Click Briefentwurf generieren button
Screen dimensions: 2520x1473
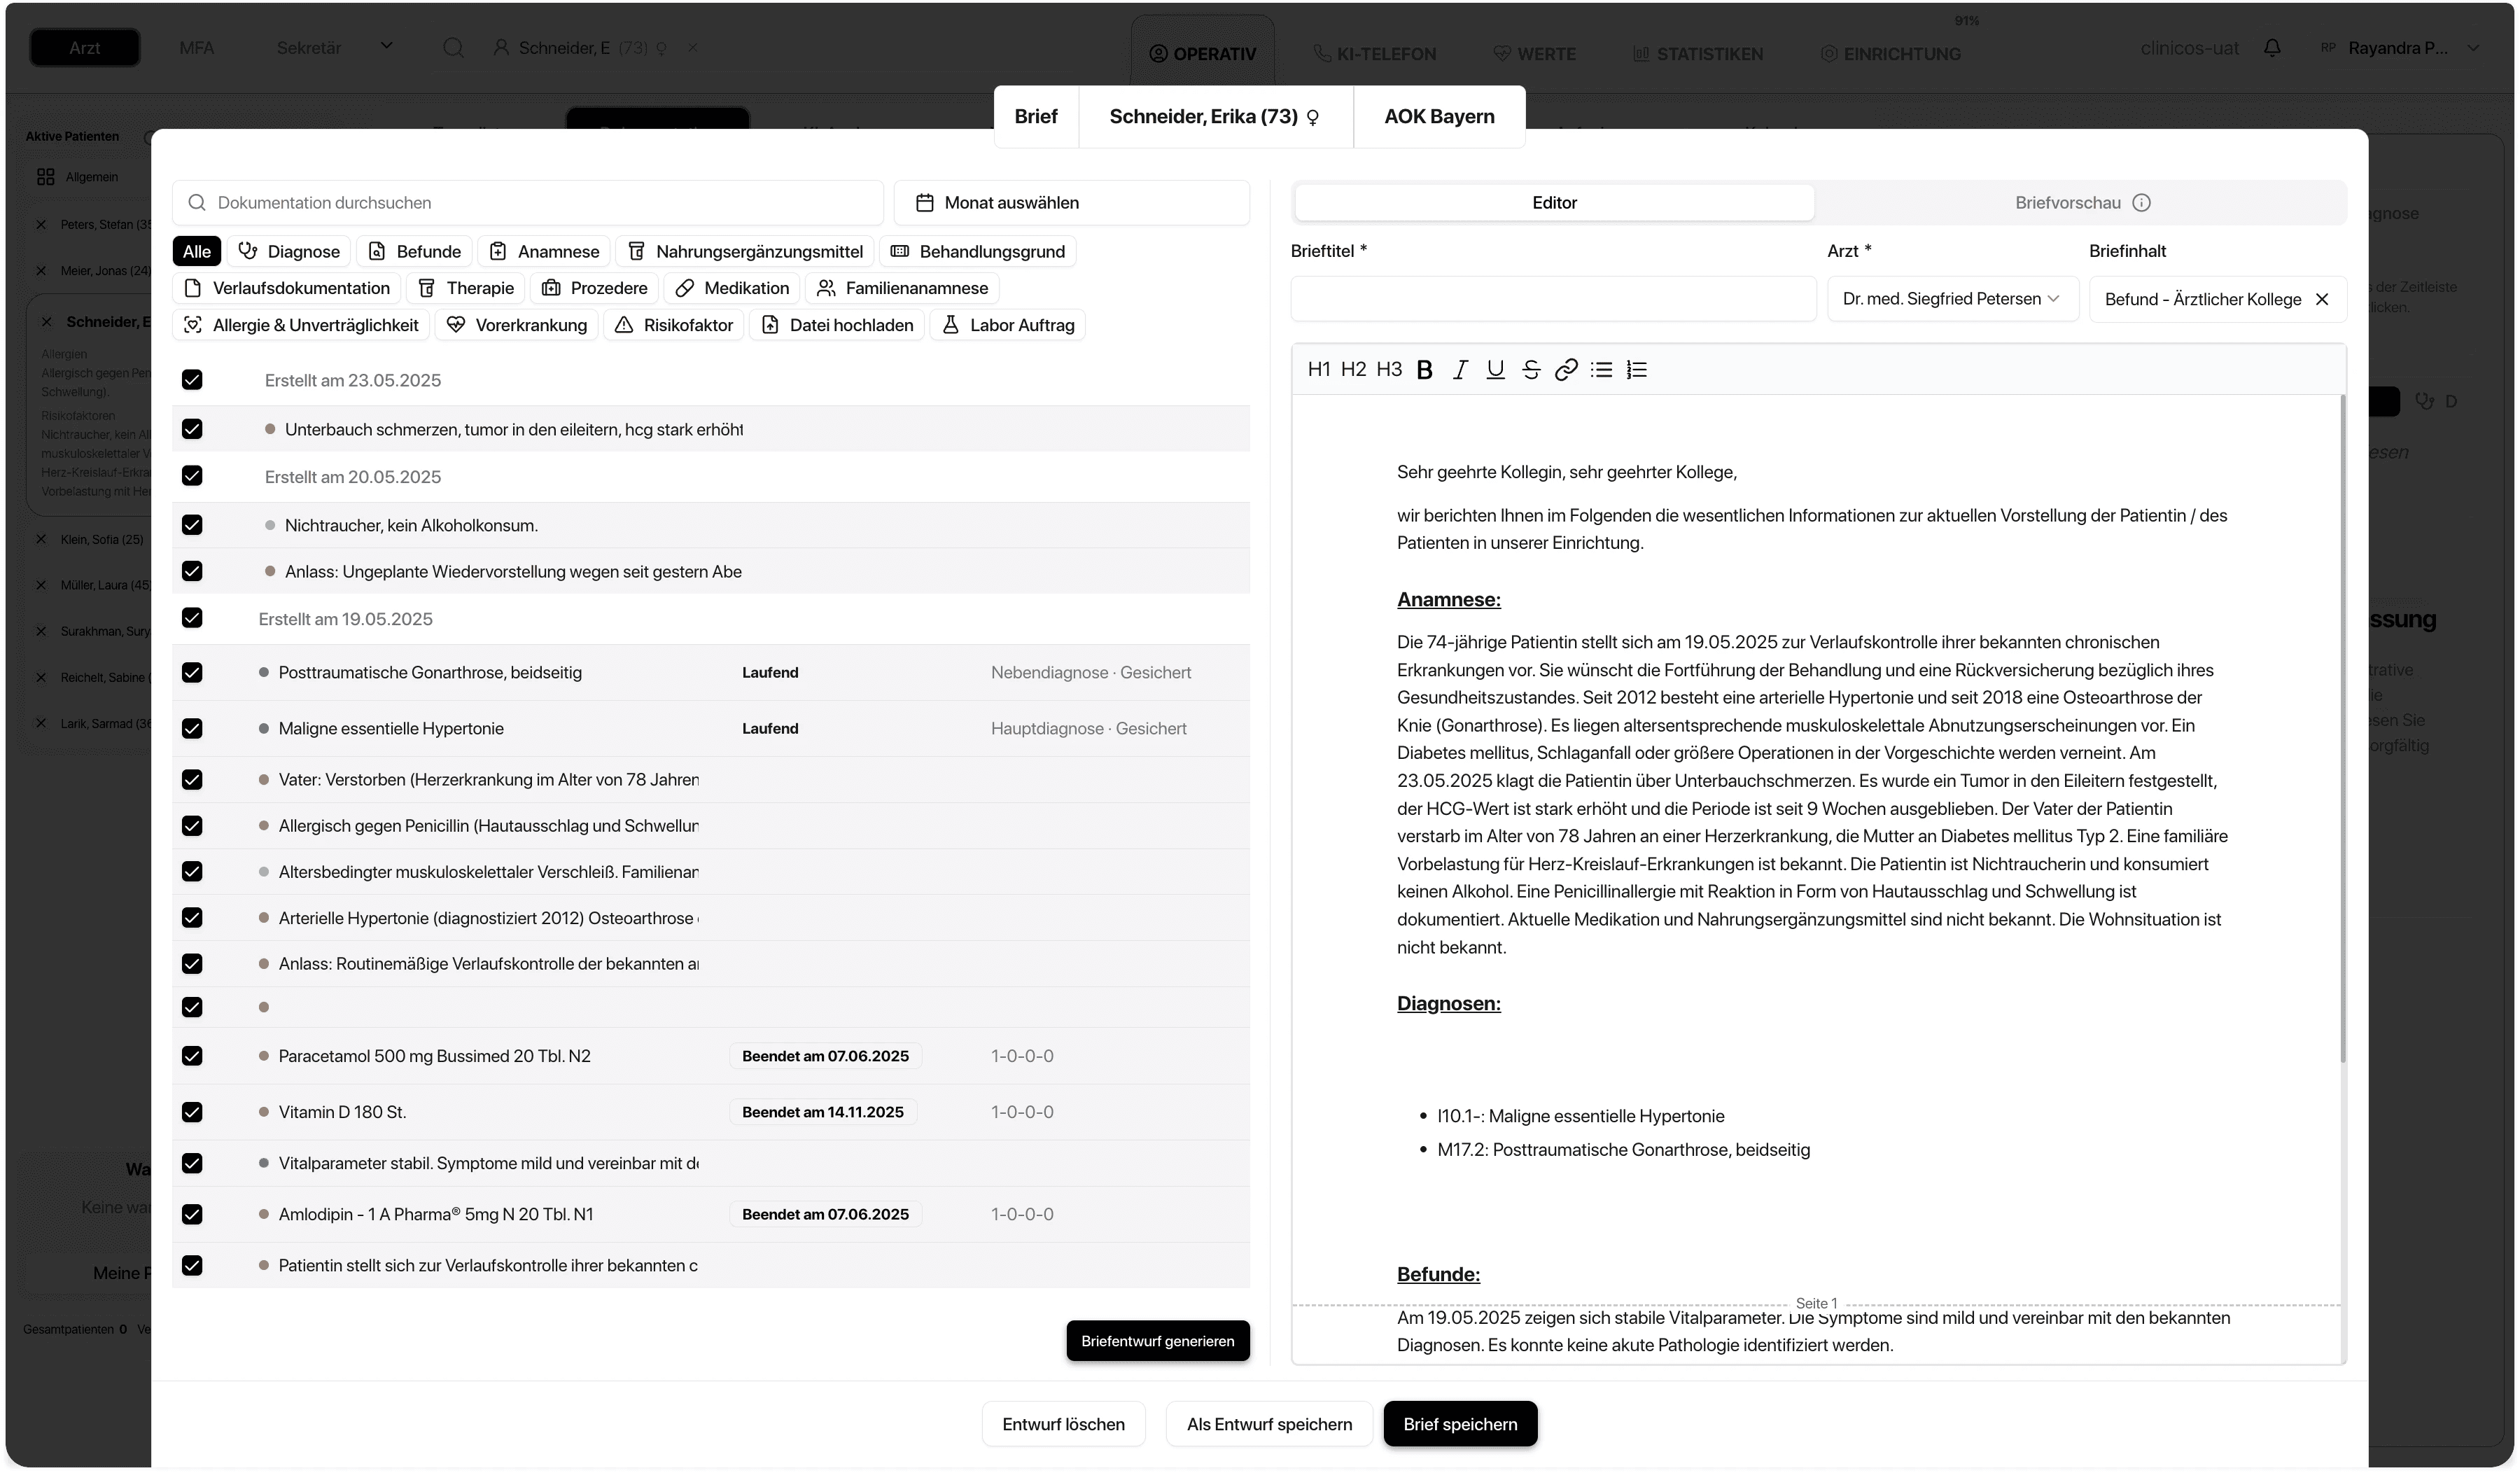point(1157,1341)
